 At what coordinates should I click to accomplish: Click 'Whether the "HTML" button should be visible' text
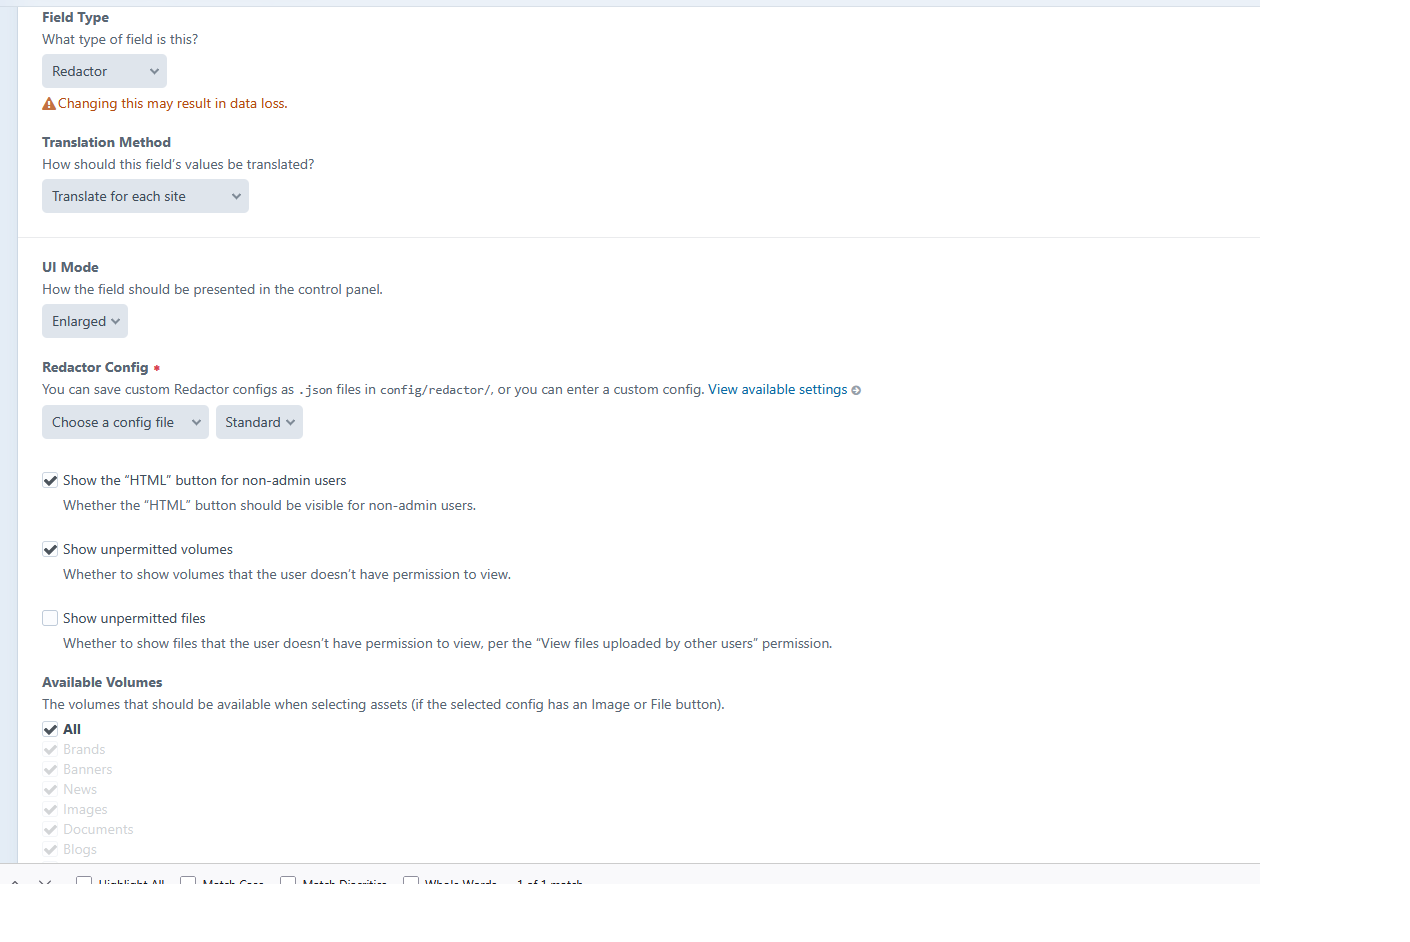pos(270,506)
